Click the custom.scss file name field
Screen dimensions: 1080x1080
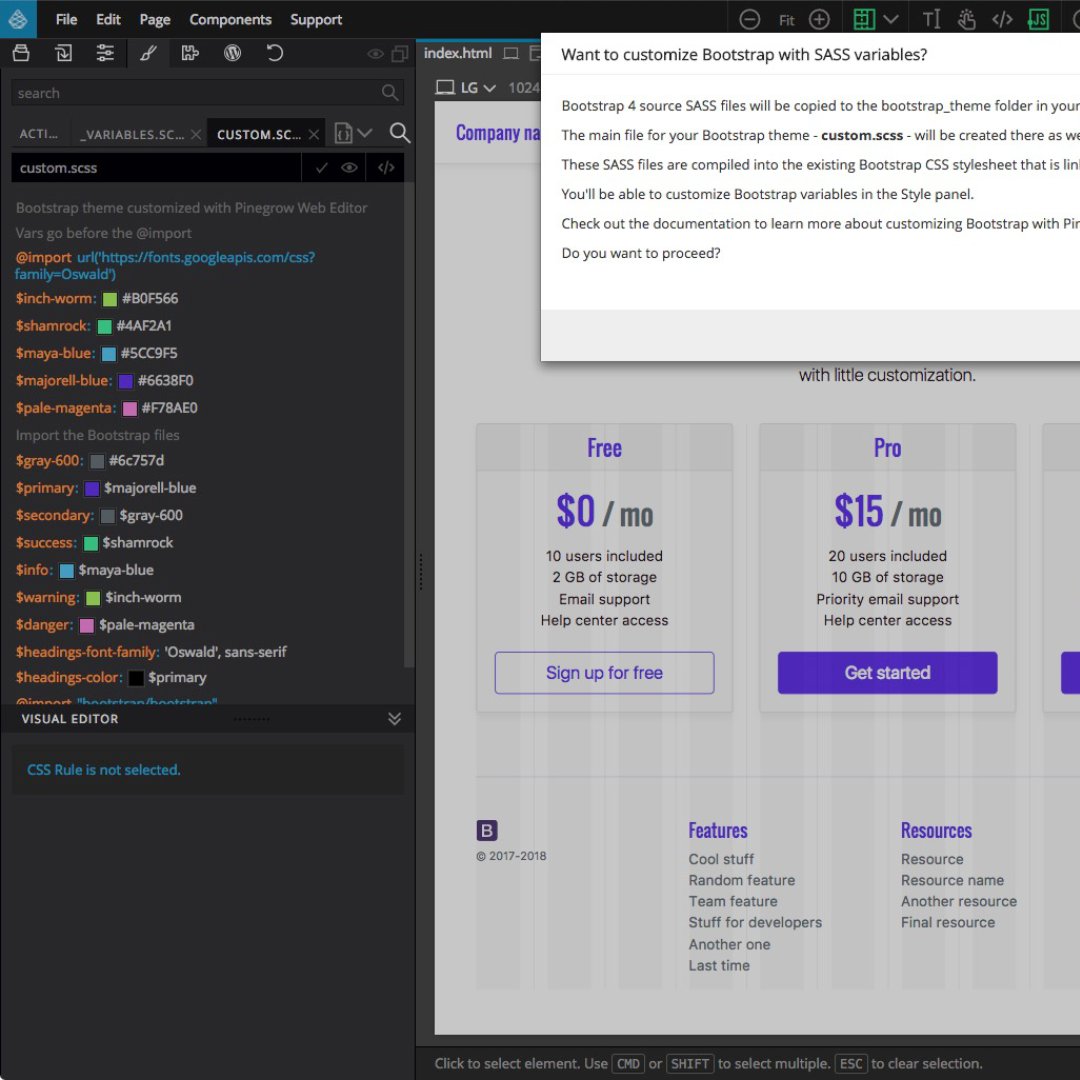(x=156, y=167)
